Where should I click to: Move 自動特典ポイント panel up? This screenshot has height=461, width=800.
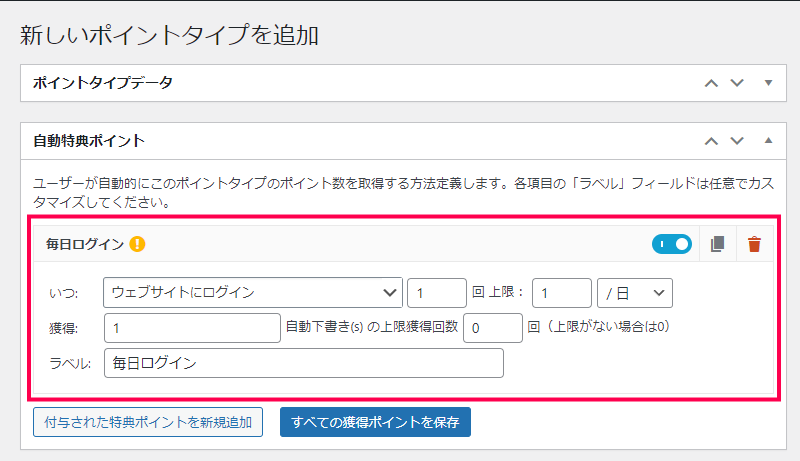[711, 141]
